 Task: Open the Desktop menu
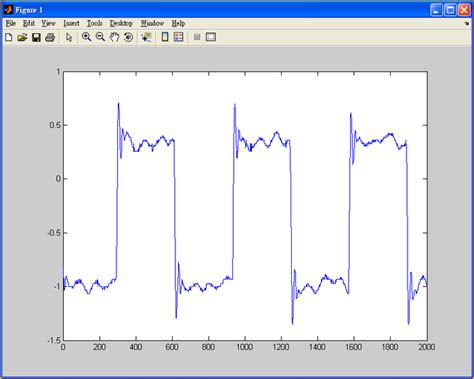[x=121, y=23]
